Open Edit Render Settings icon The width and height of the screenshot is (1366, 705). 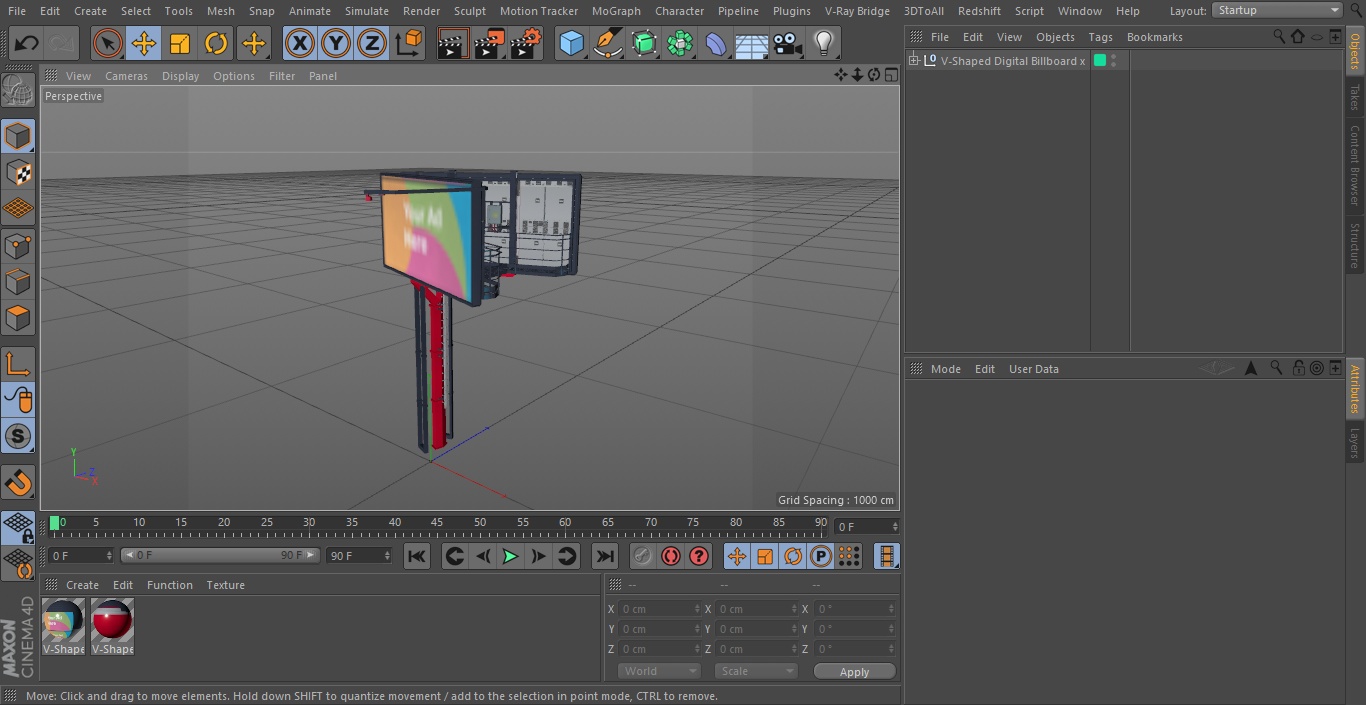coord(526,43)
